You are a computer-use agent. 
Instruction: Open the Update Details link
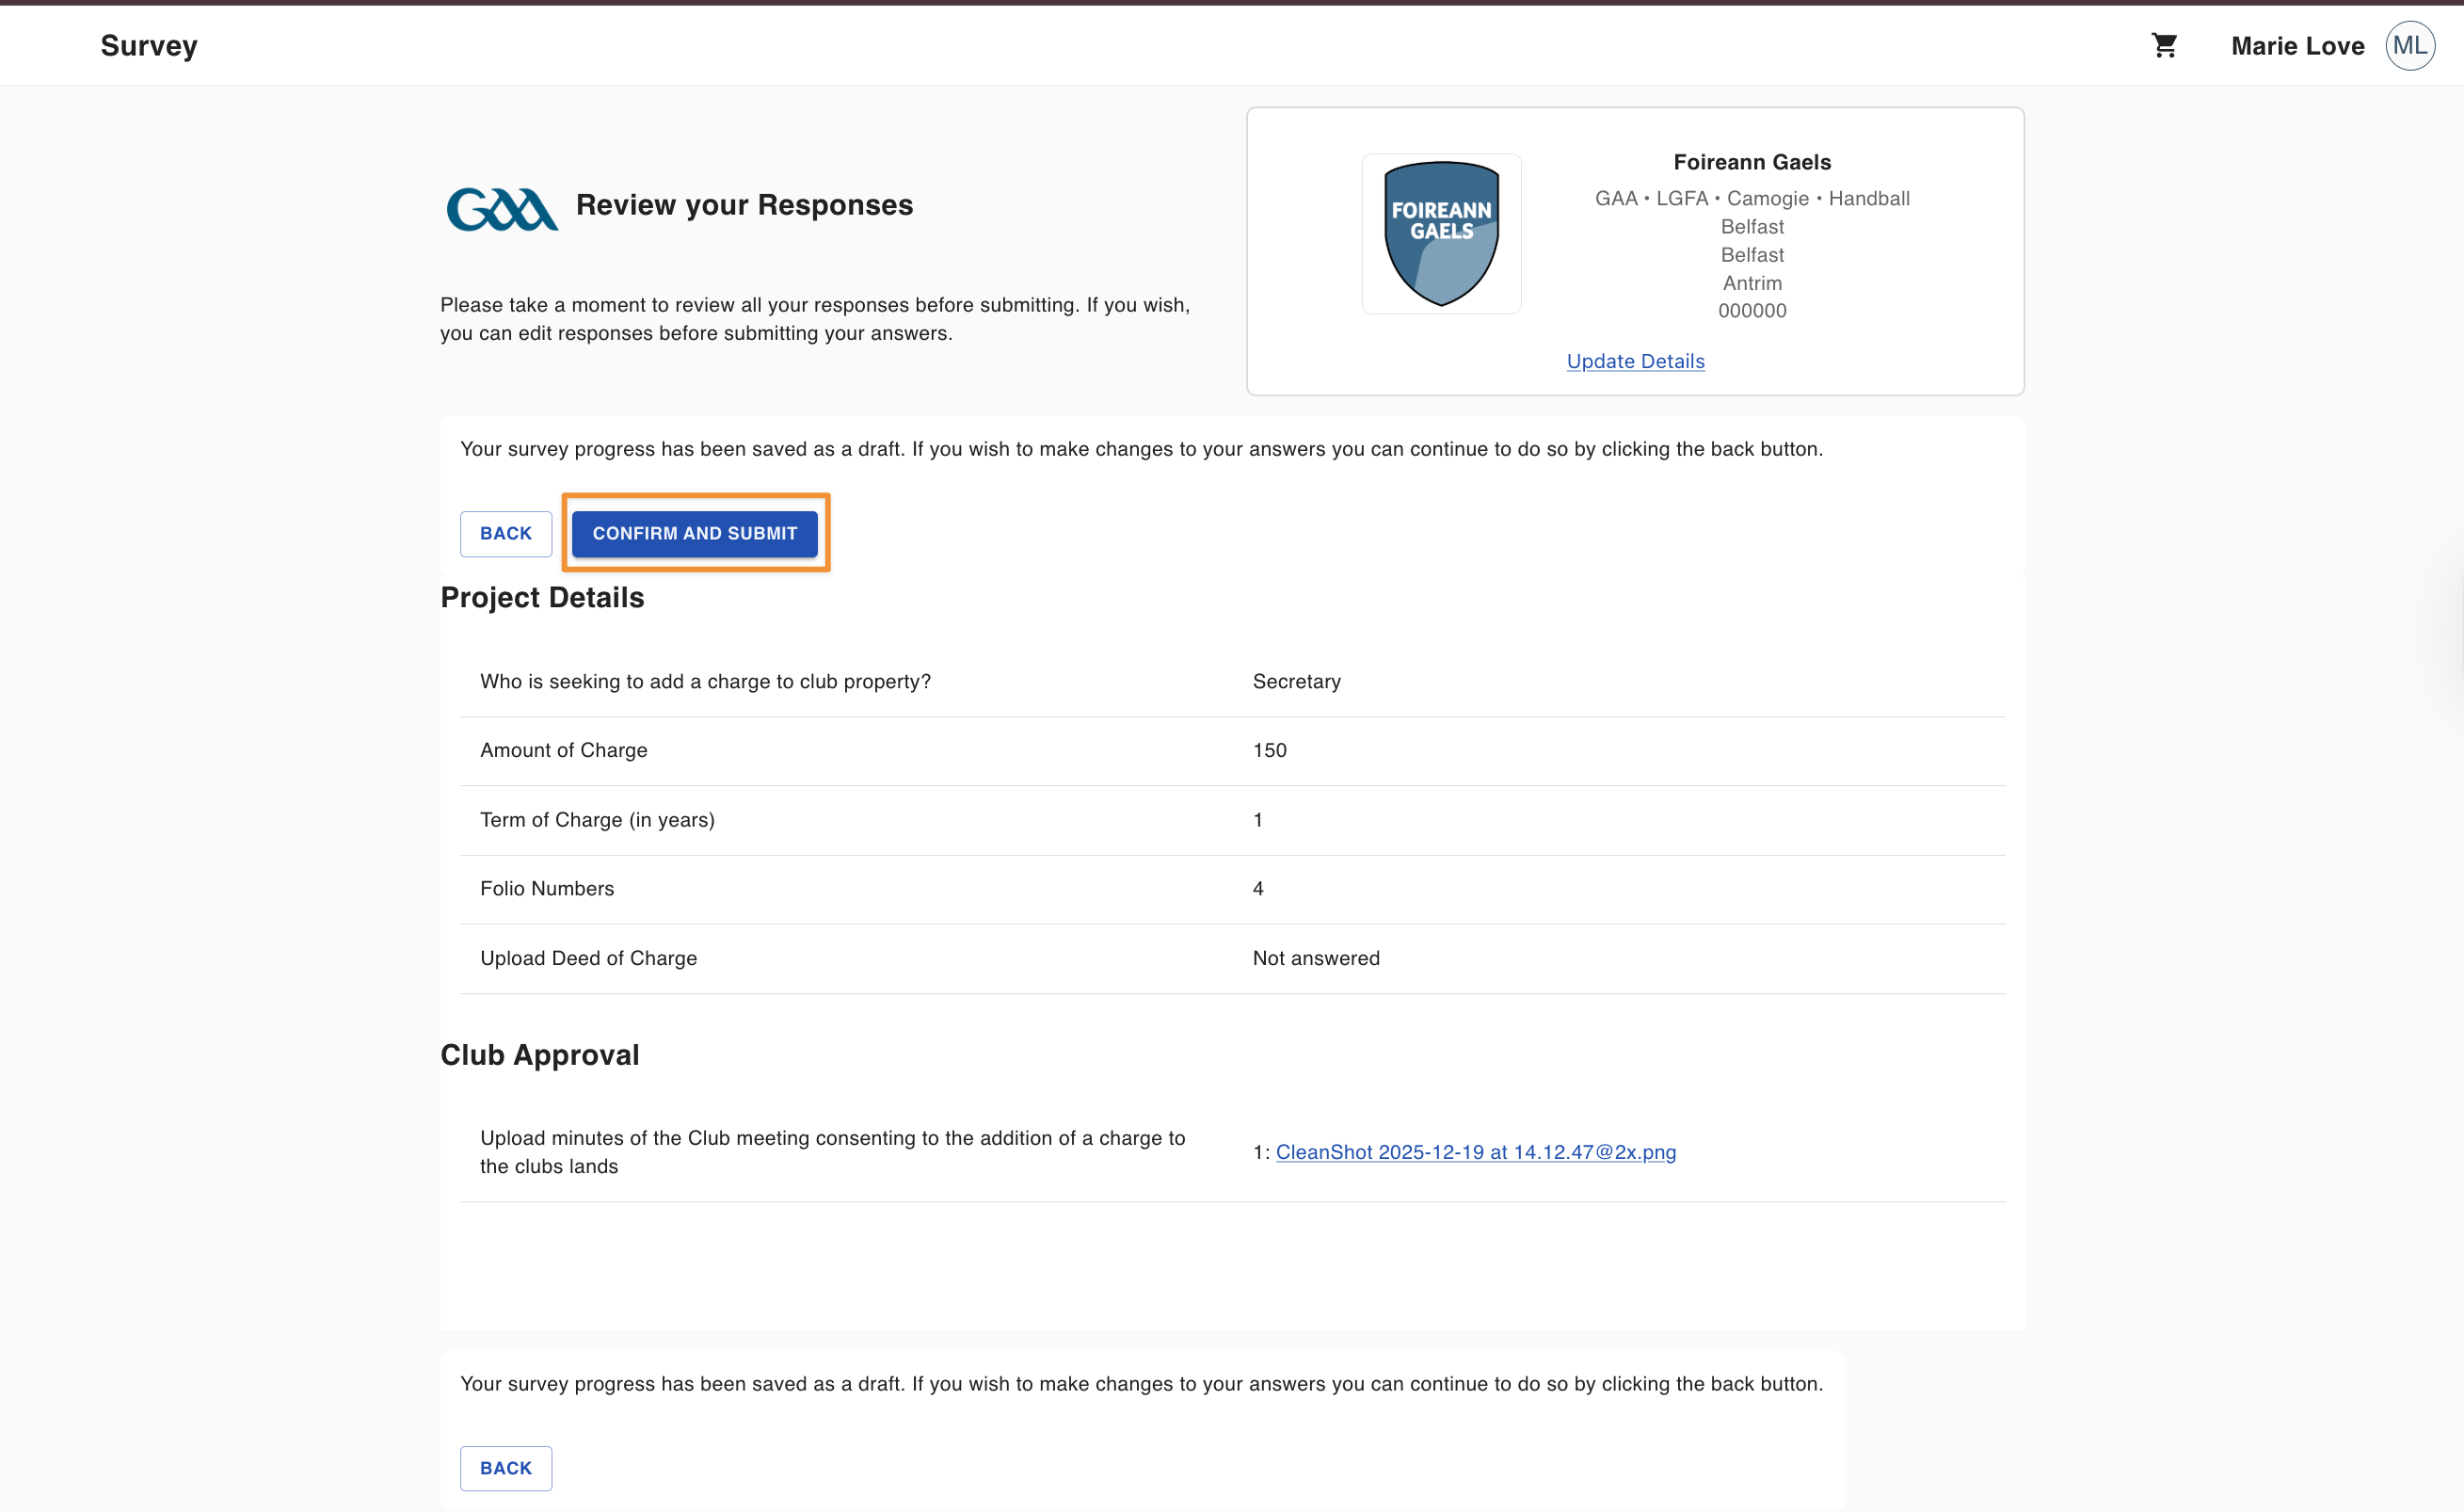pos(1635,361)
